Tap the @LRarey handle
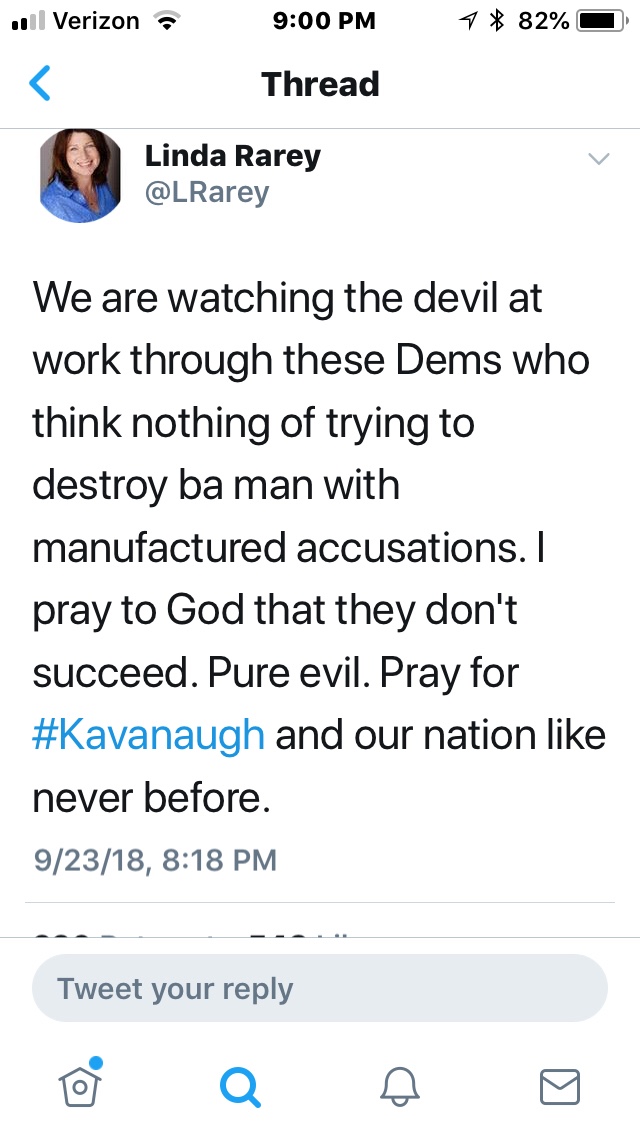The width and height of the screenshot is (640, 1136). 207,193
